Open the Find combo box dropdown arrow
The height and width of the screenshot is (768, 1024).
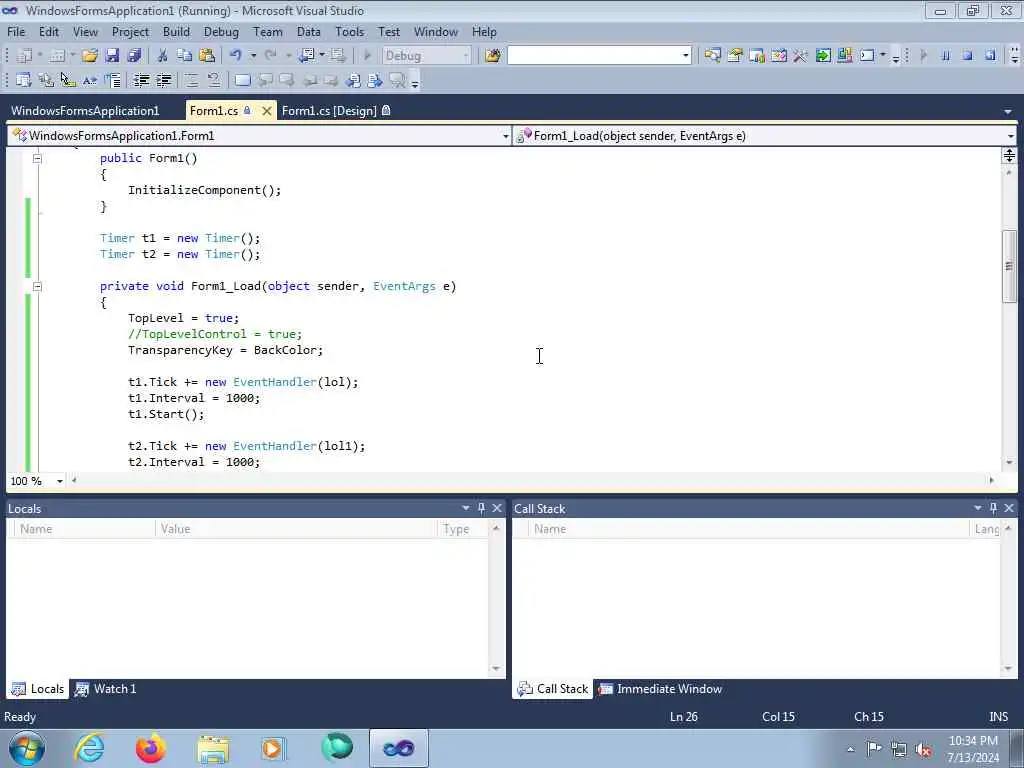coord(685,56)
